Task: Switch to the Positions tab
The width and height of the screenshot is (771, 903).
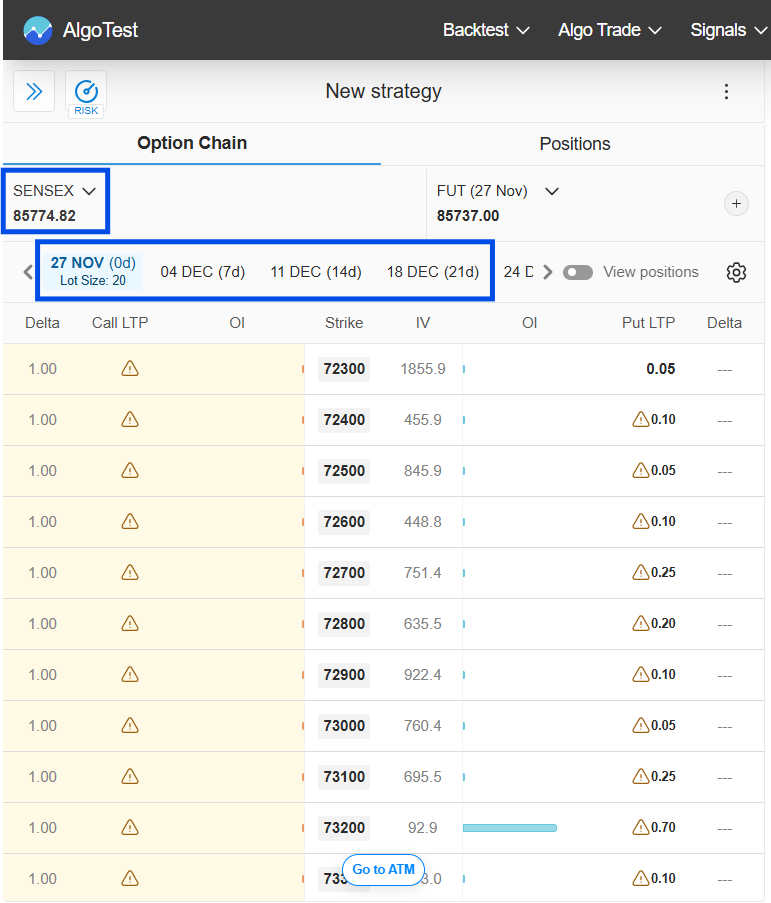Action: 574,144
